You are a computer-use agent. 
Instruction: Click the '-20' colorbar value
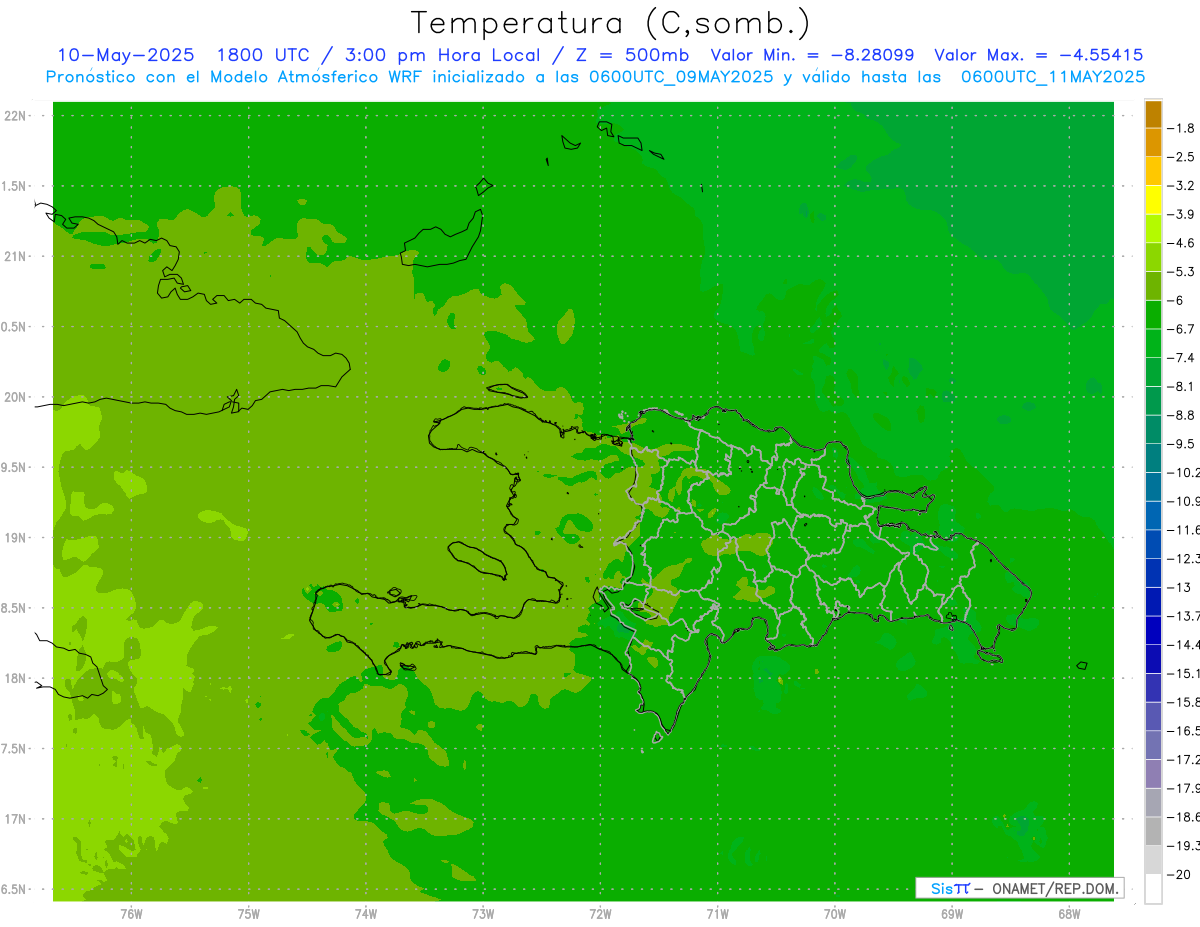tap(1180, 874)
